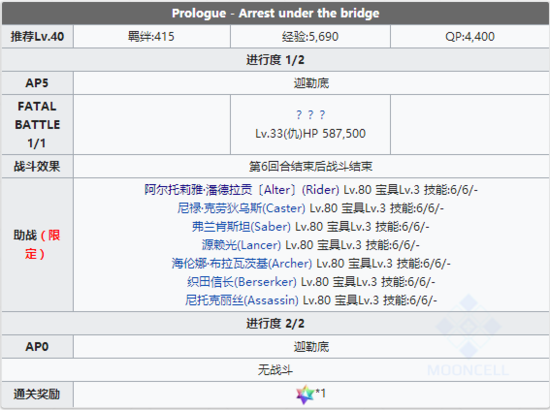Image resolution: width=550 pixels, height=410 pixels.
Task: Select the 通关奖励 label
Action: [x=37, y=394]
